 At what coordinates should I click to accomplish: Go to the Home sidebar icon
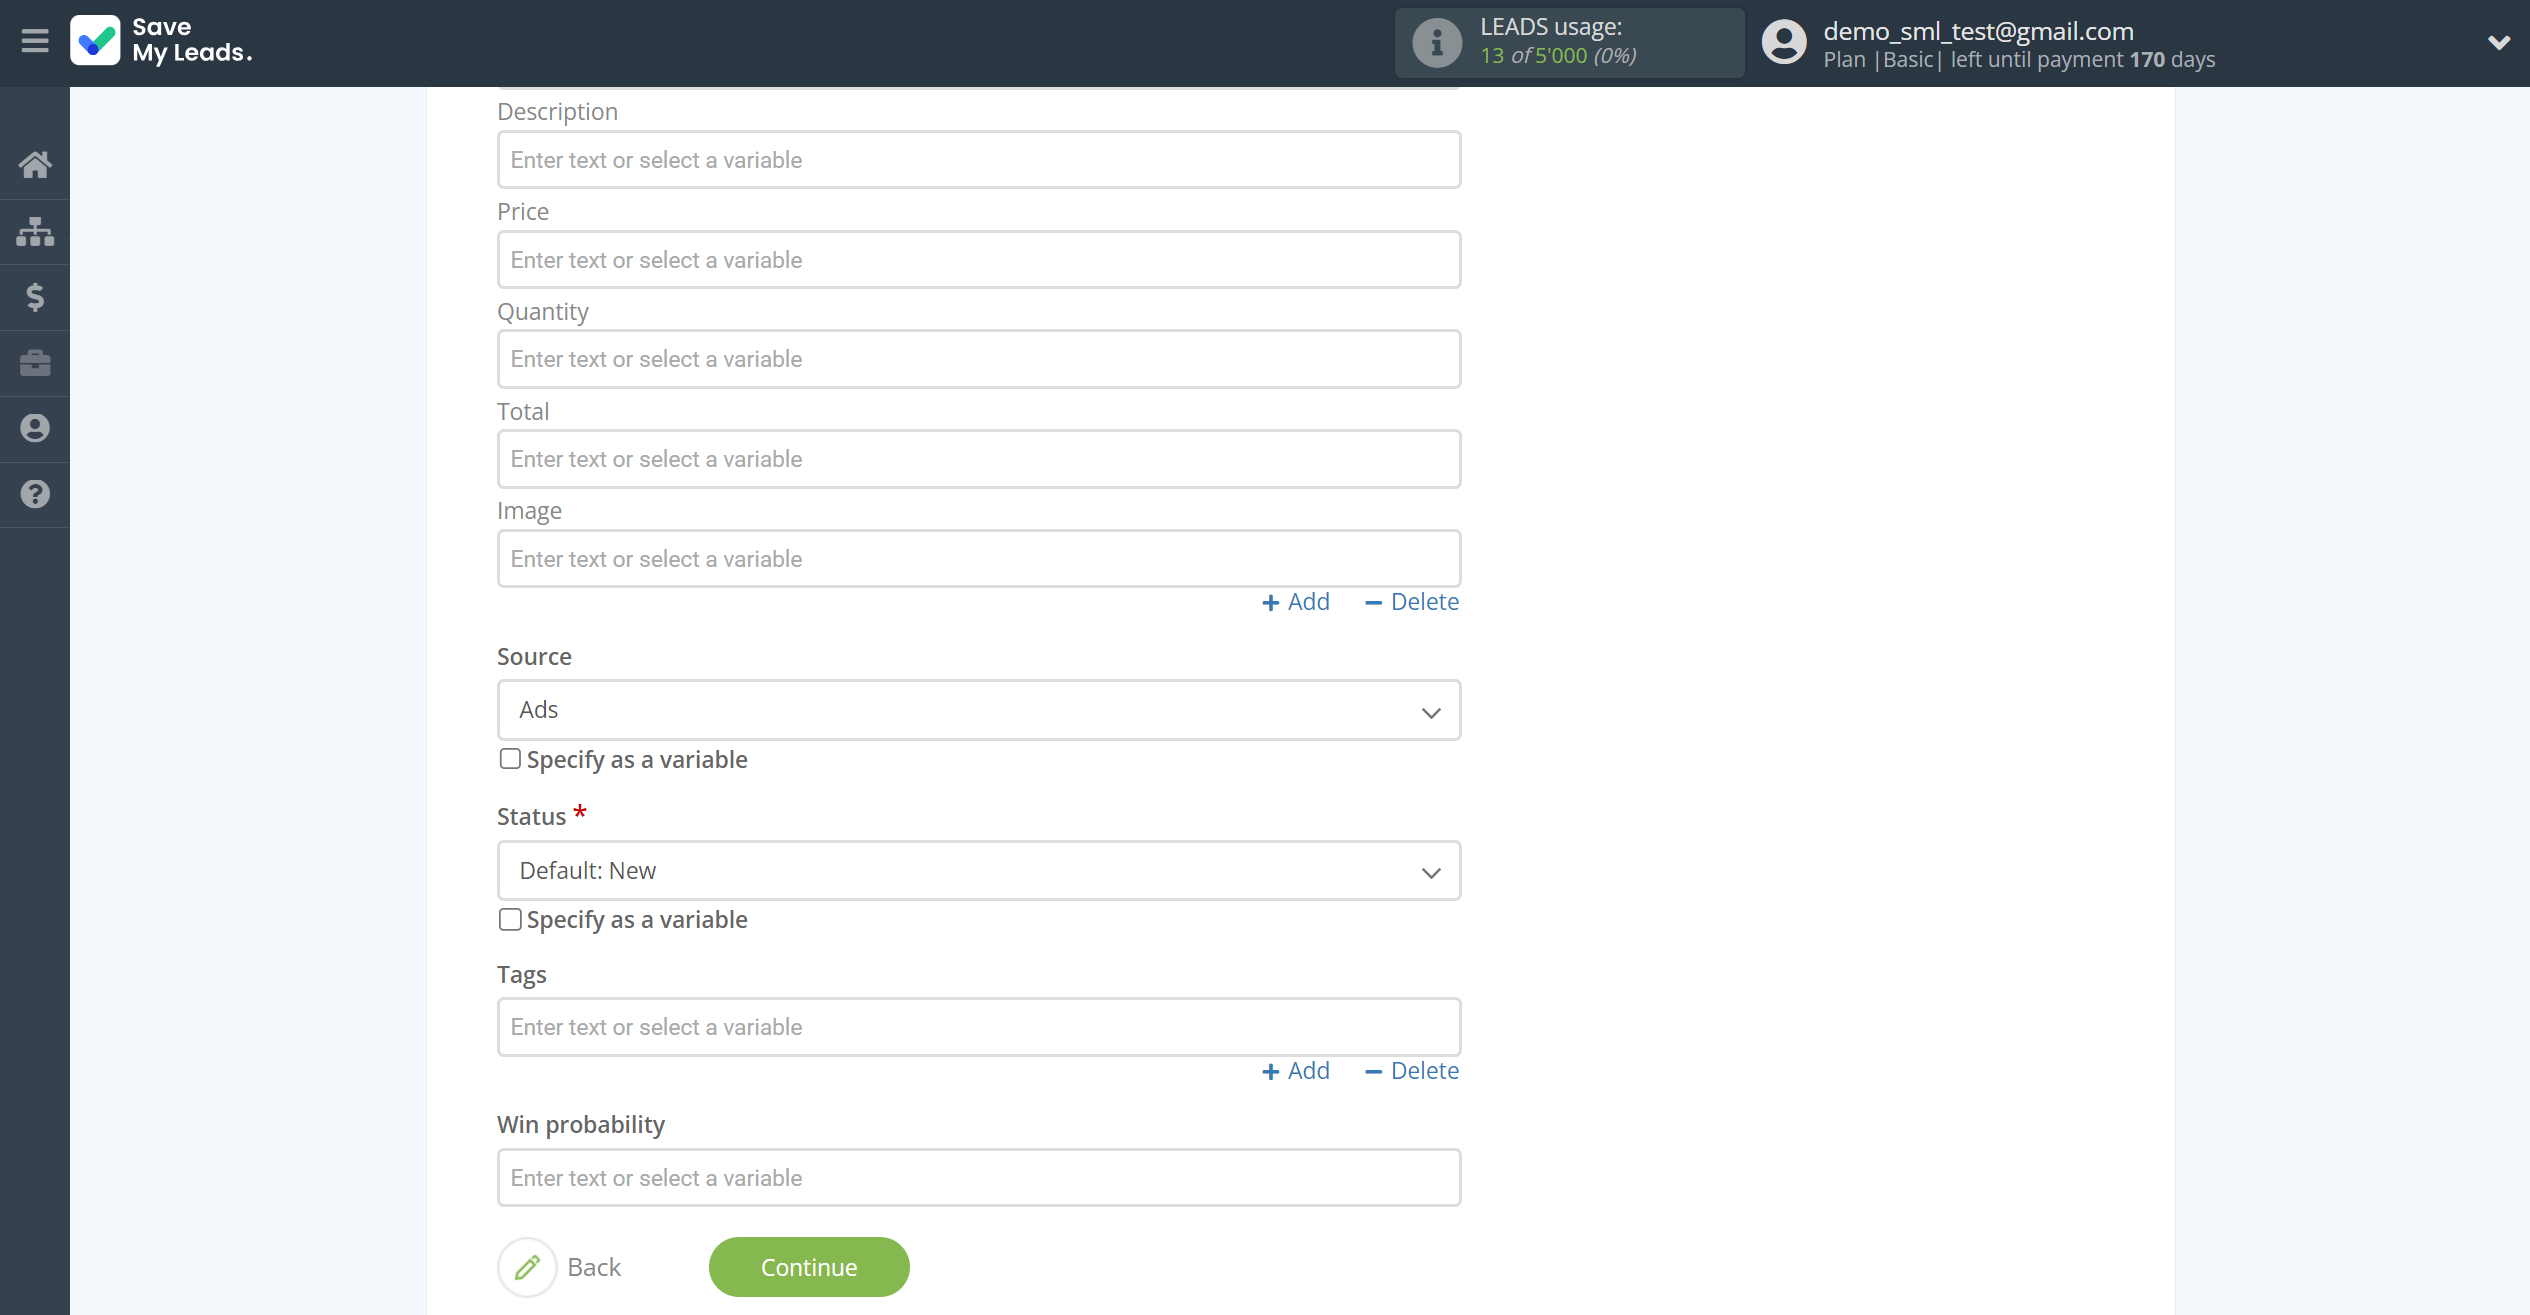point(35,165)
